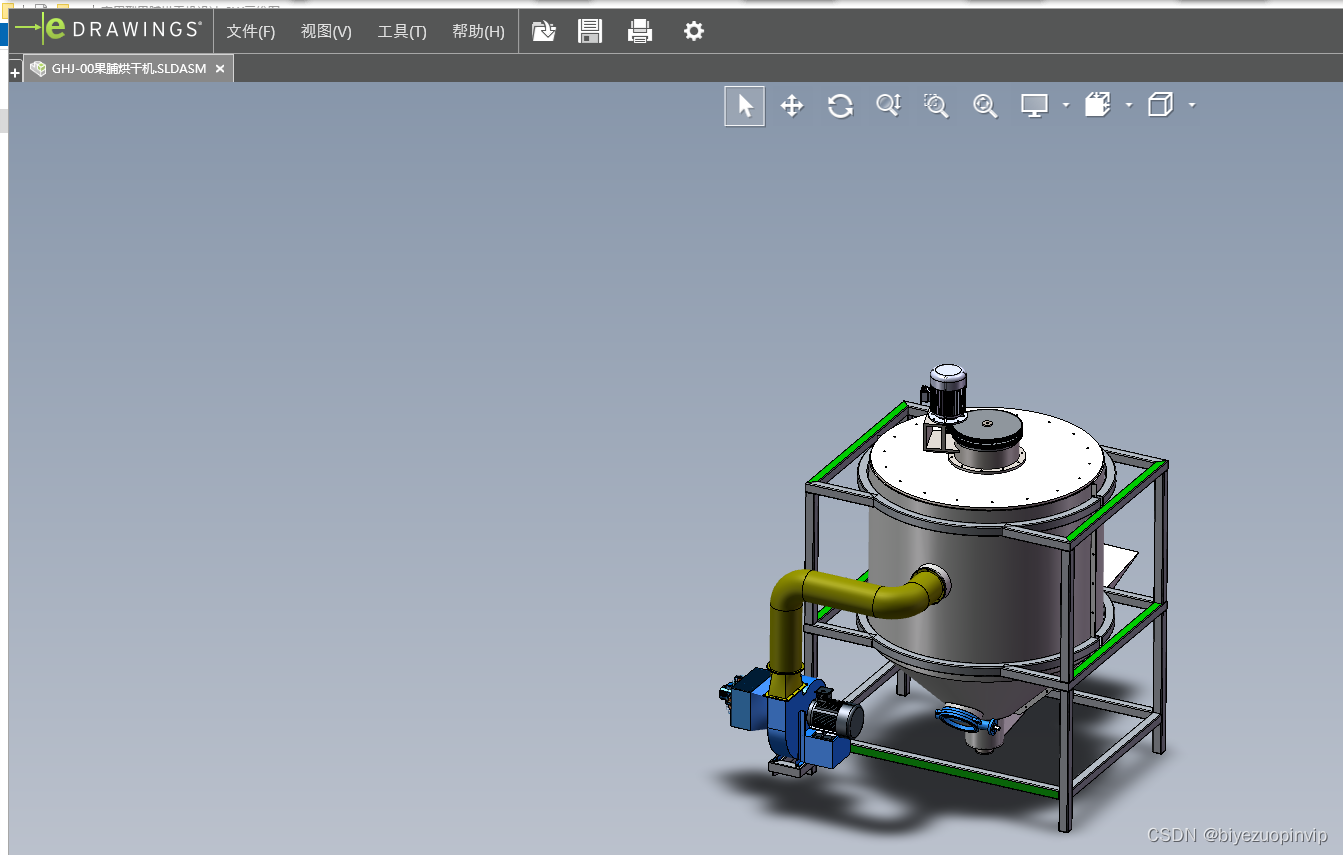Viewport: 1343px width, 855px height.
Task: Select the Rotate view tool
Action: click(x=840, y=106)
